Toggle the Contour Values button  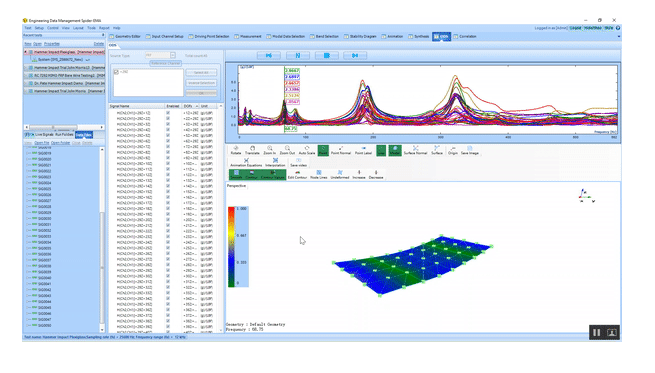(272, 175)
